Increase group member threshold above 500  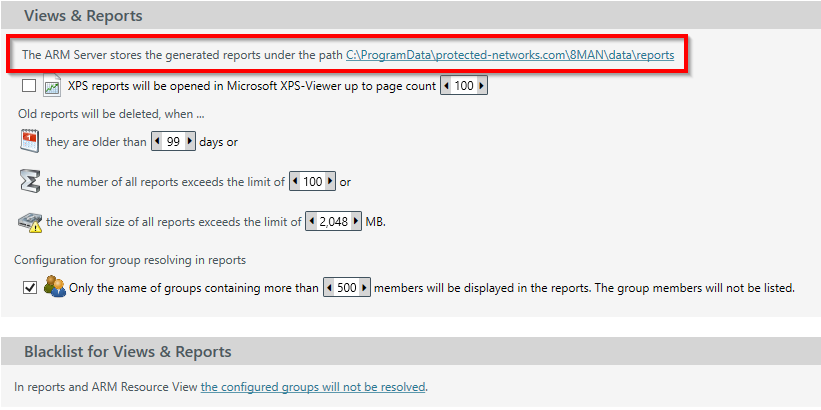click(x=364, y=288)
